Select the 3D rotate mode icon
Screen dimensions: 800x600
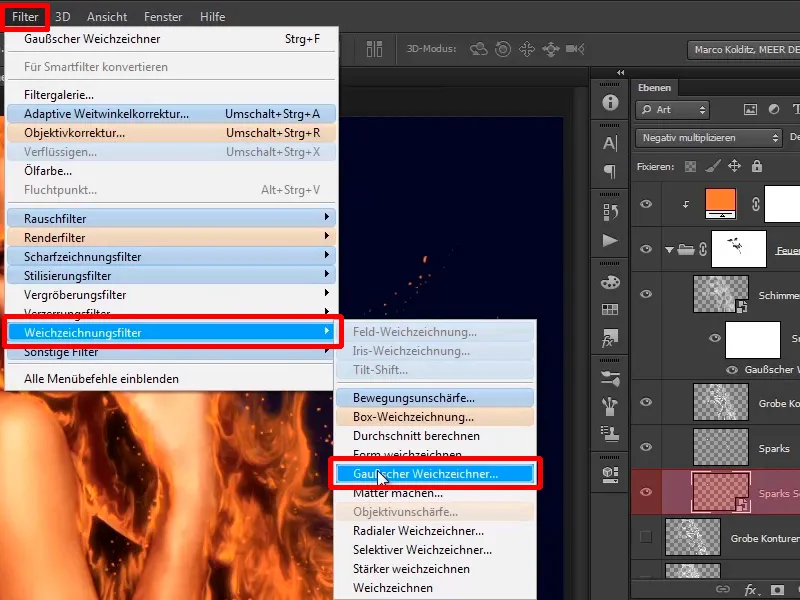[479, 49]
